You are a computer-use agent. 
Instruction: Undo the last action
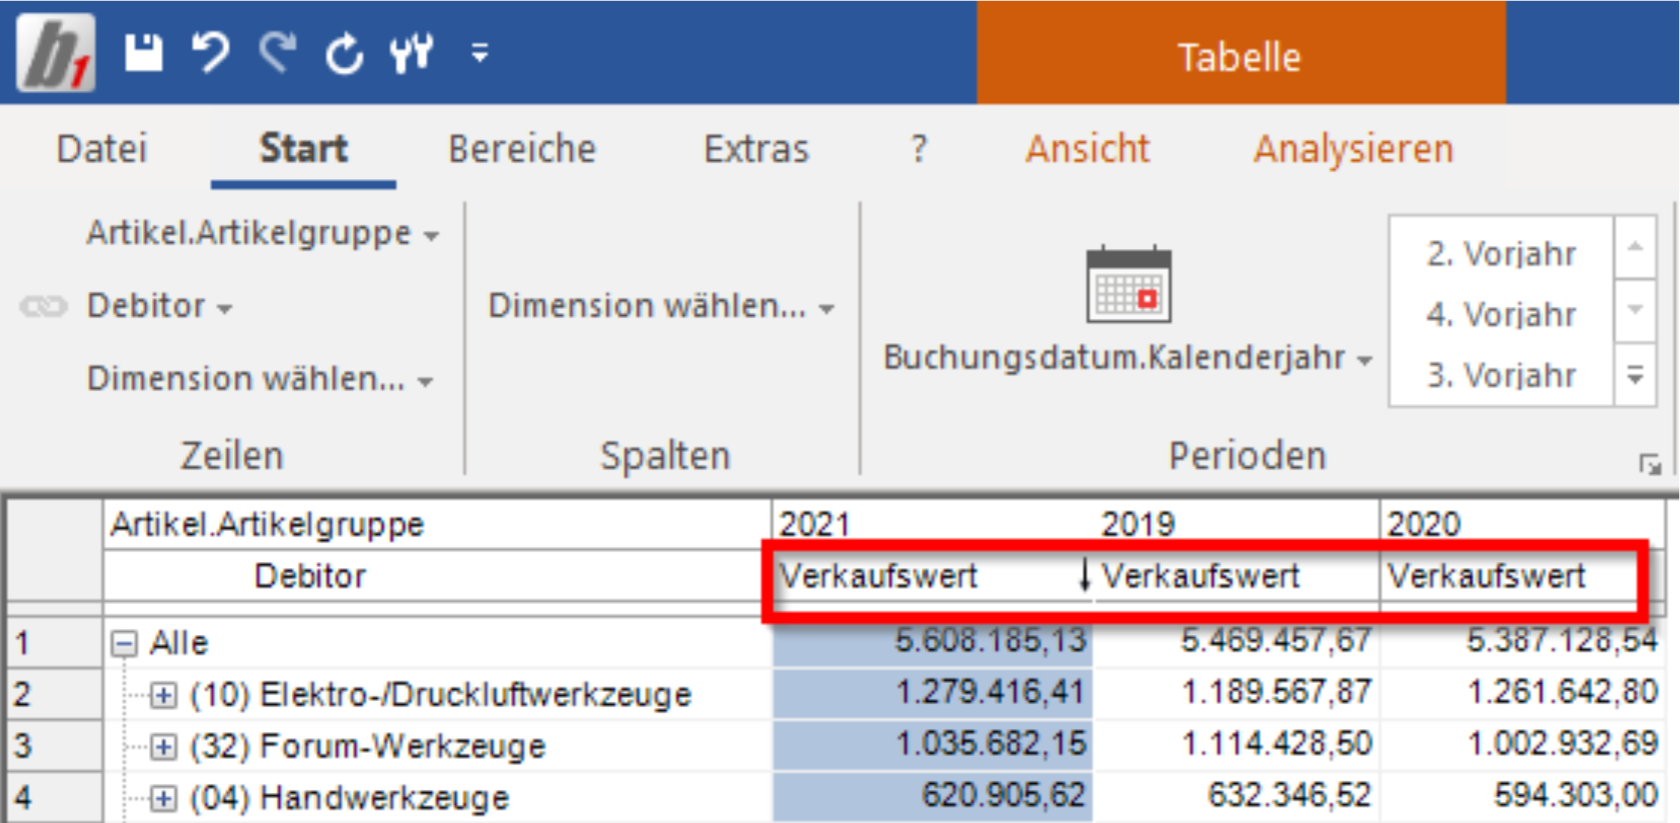click(210, 53)
